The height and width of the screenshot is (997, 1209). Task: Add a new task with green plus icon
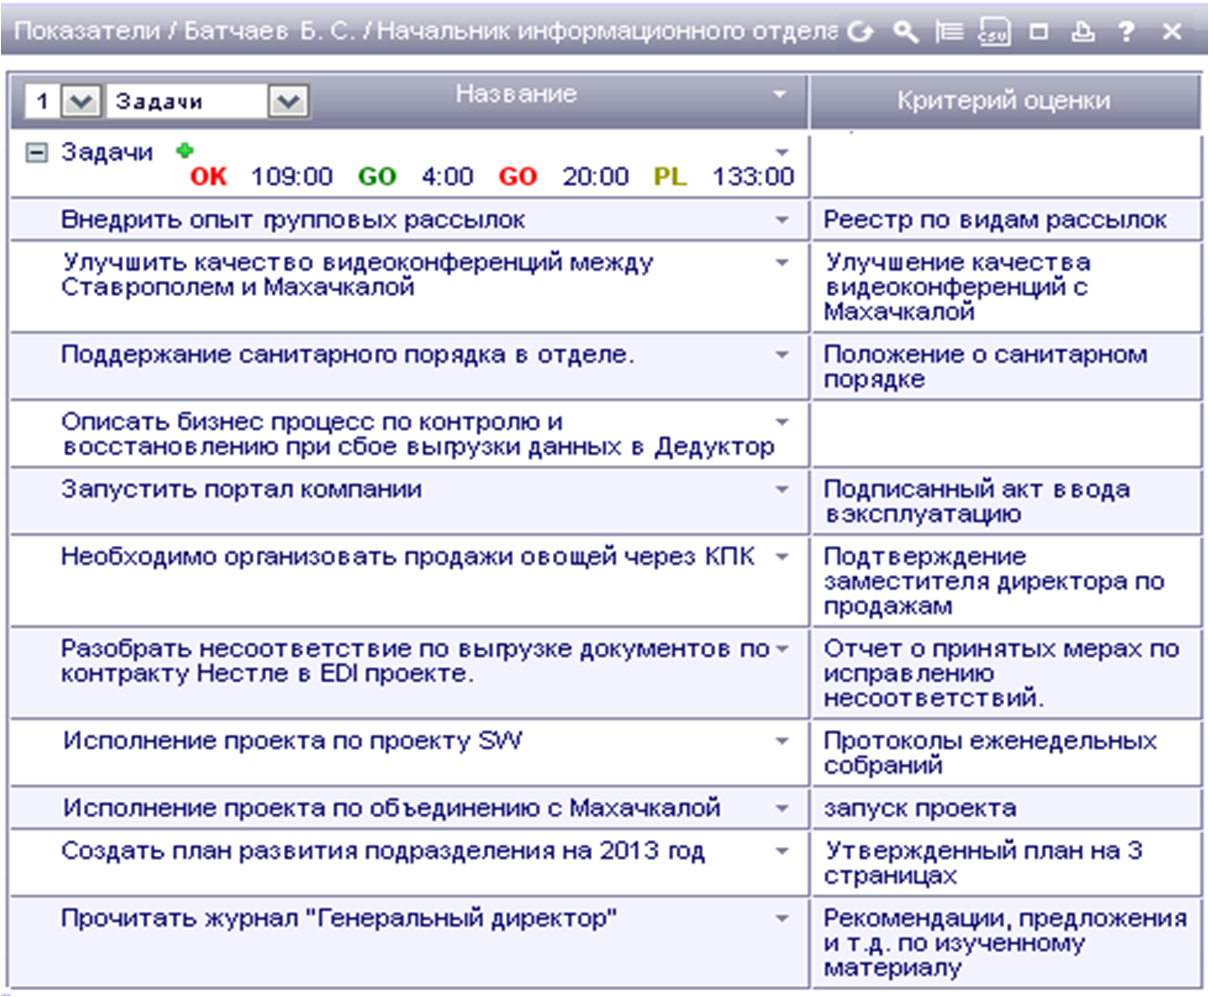183,151
